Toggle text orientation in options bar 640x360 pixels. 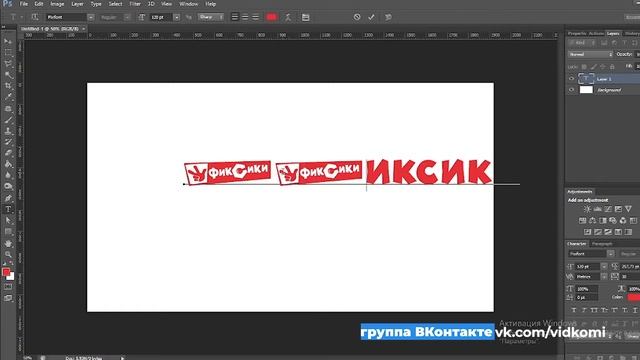coord(35,17)
